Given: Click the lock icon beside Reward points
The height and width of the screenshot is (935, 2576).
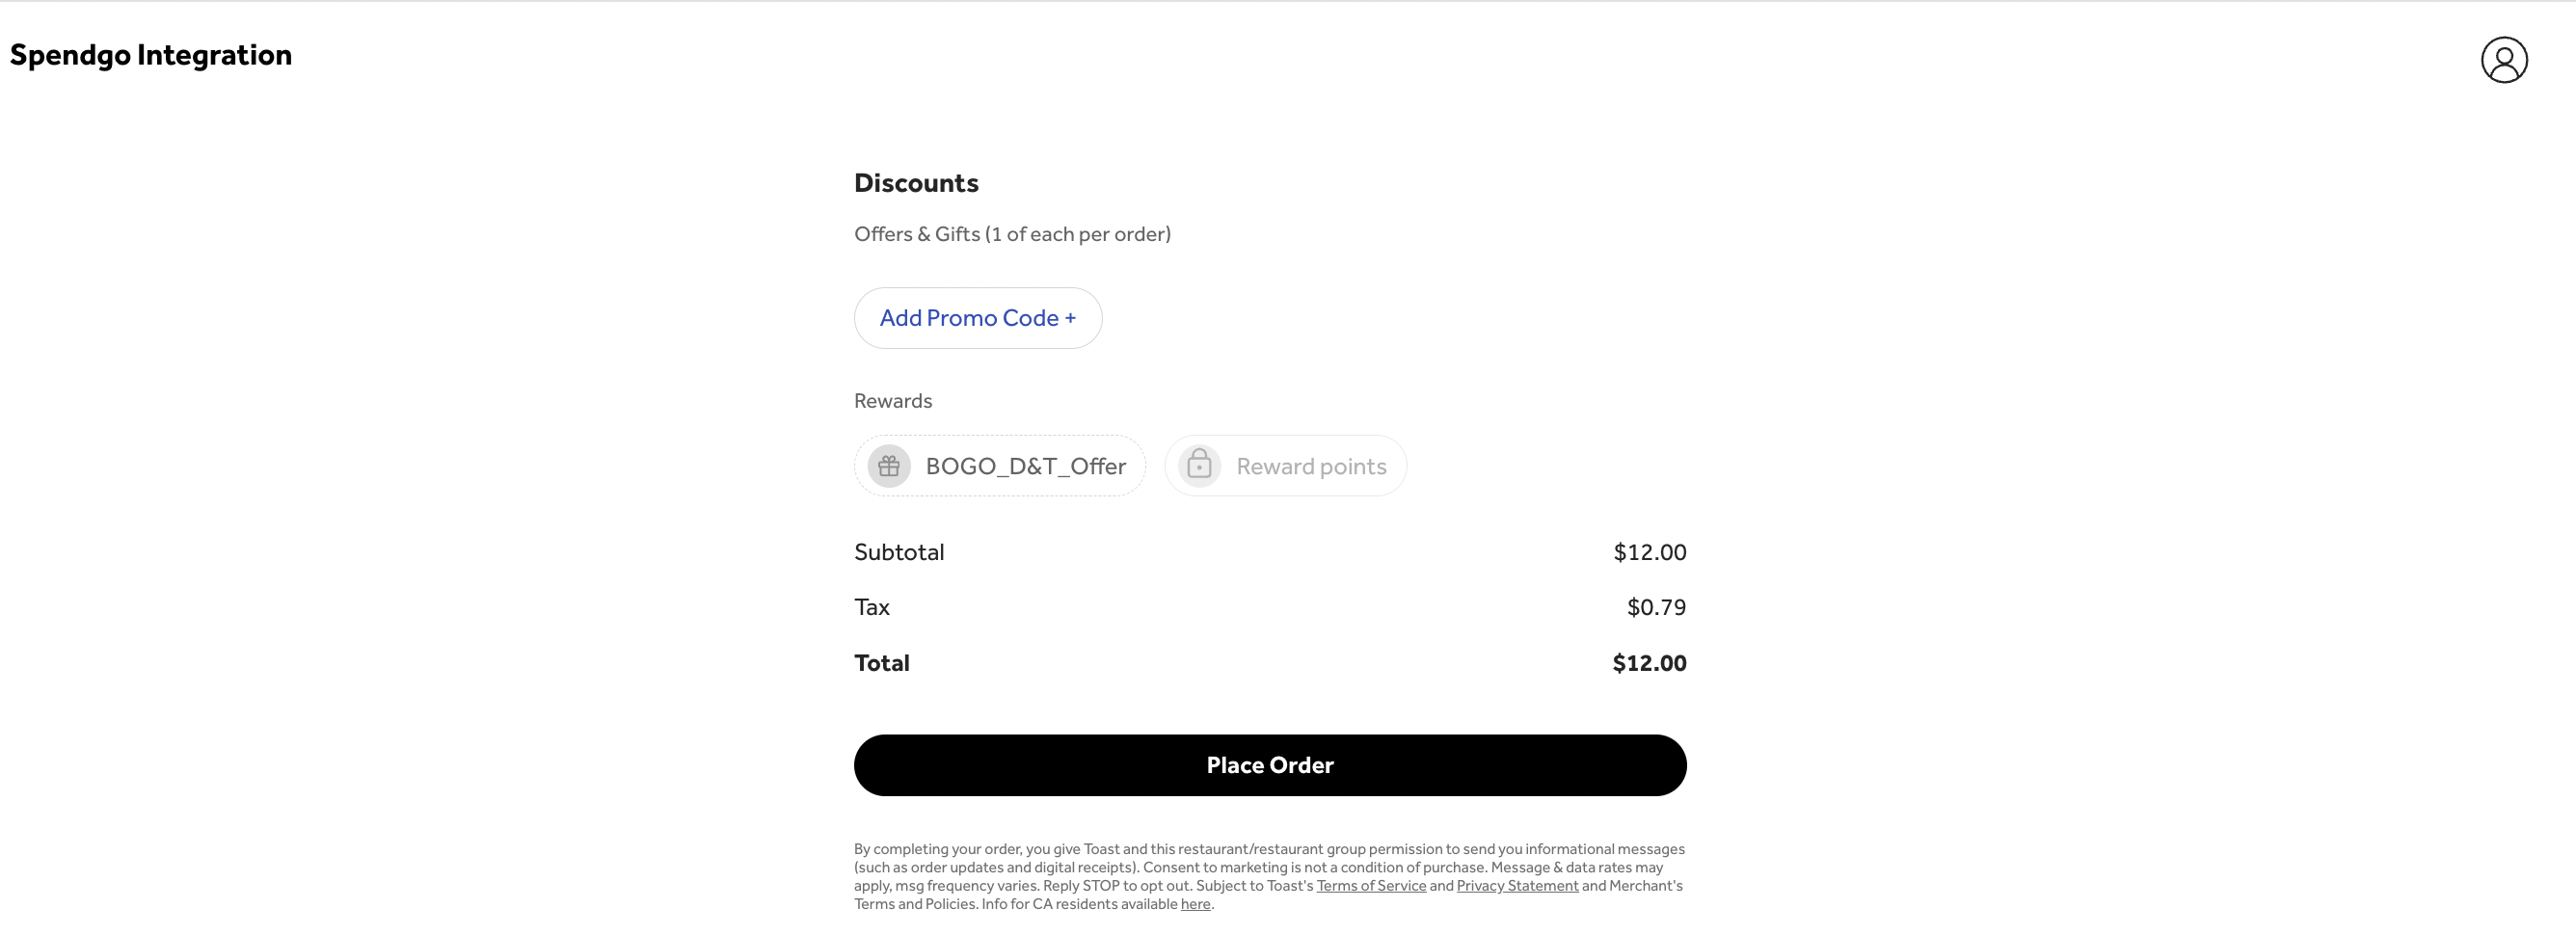Looking at the screenshot, I should point(1199,466).
